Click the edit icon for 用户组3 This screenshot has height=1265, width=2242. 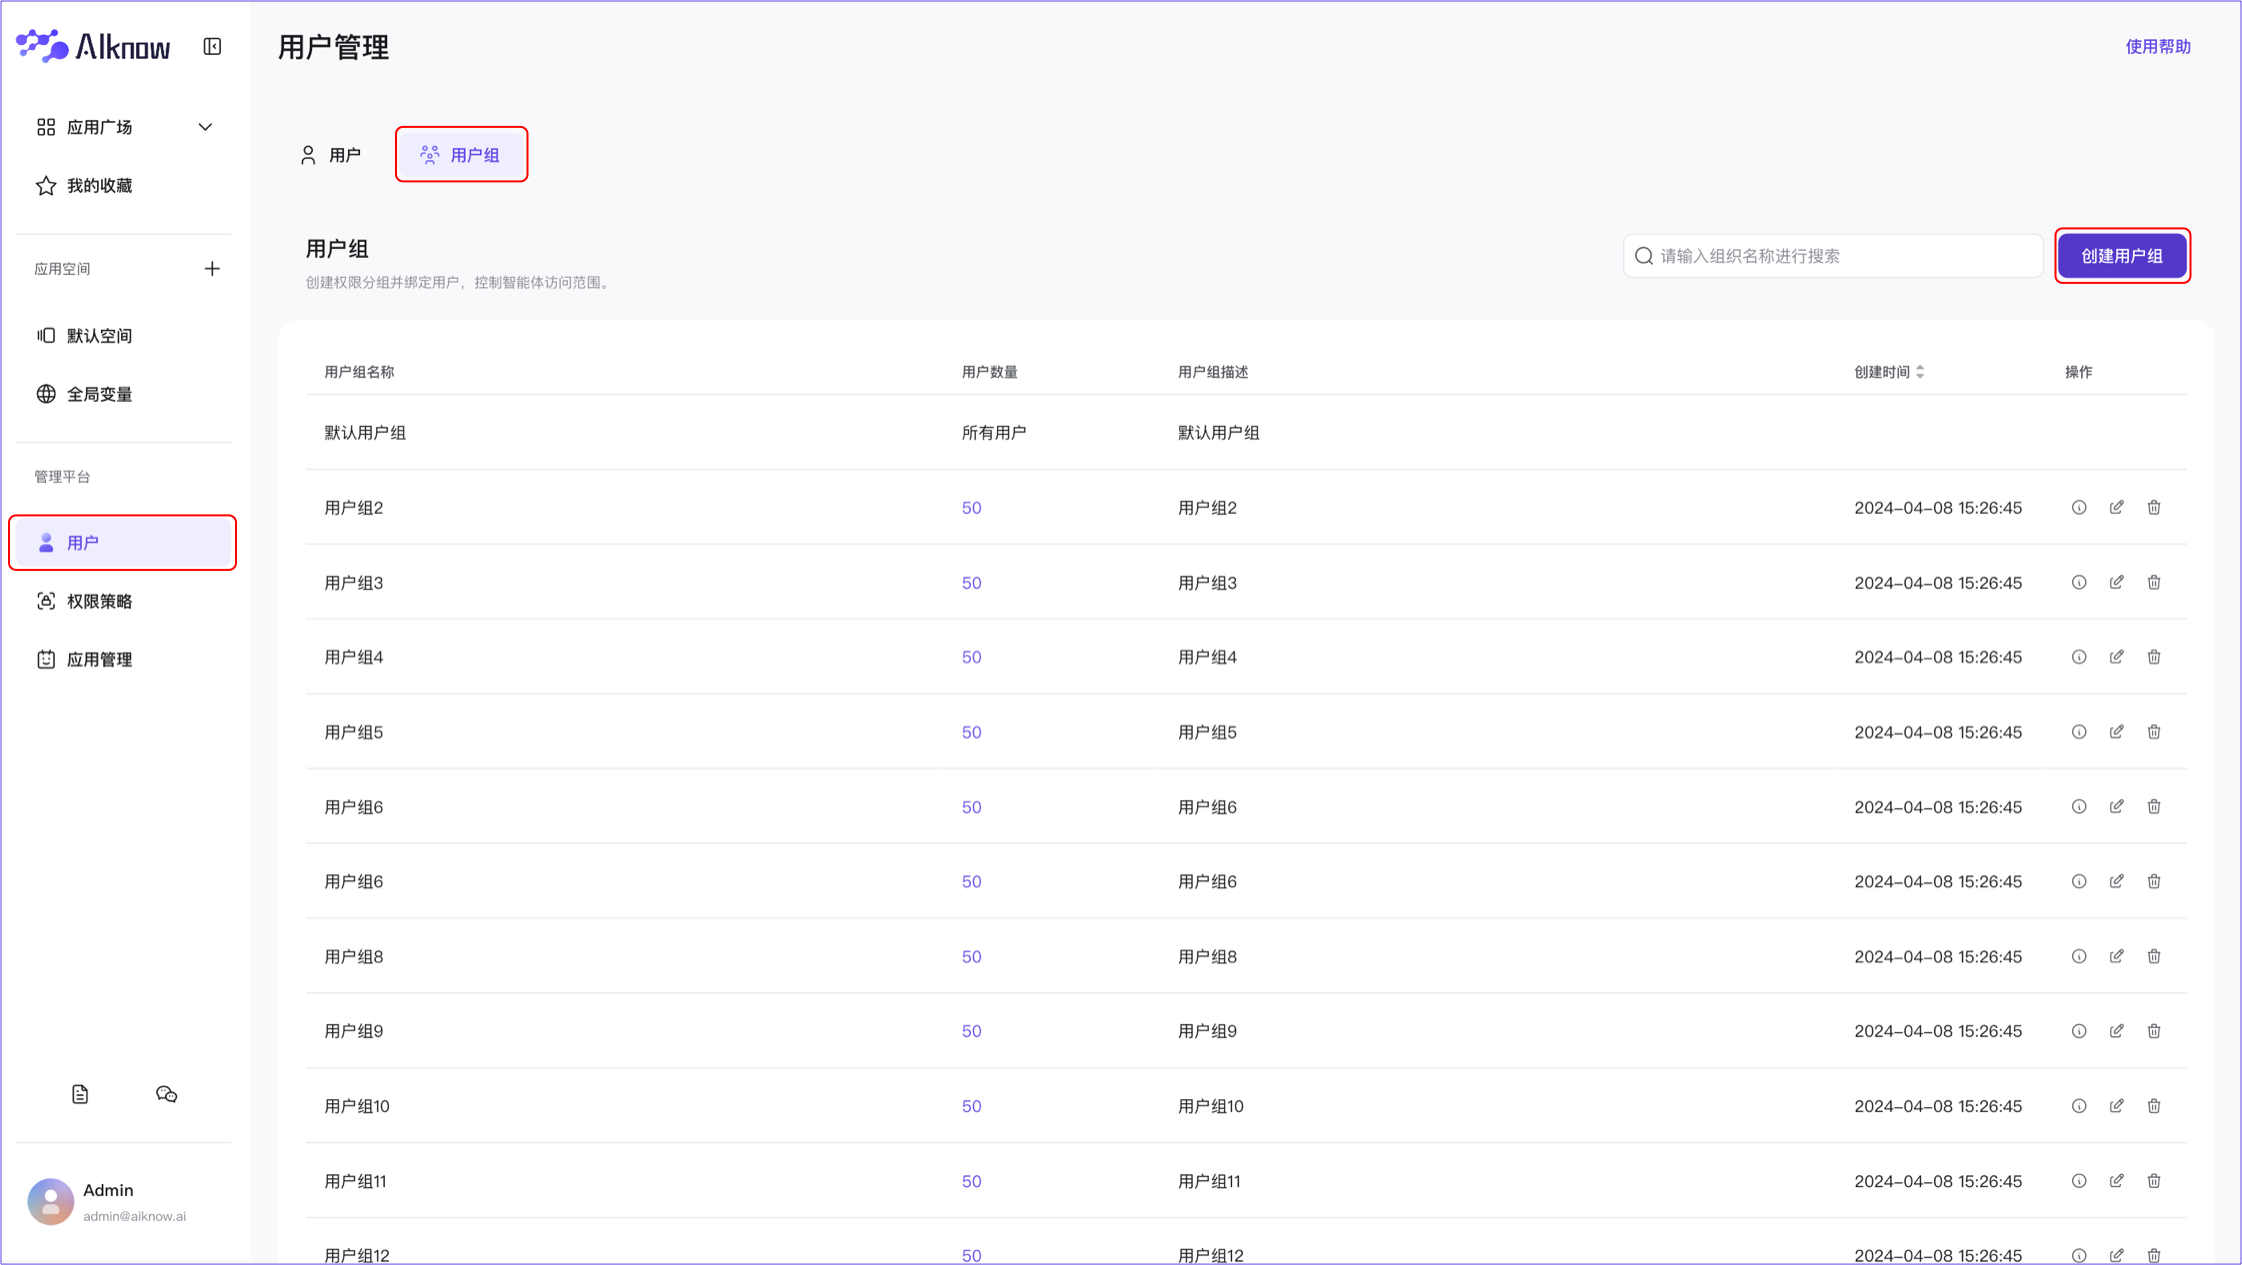click(2116, 582)
